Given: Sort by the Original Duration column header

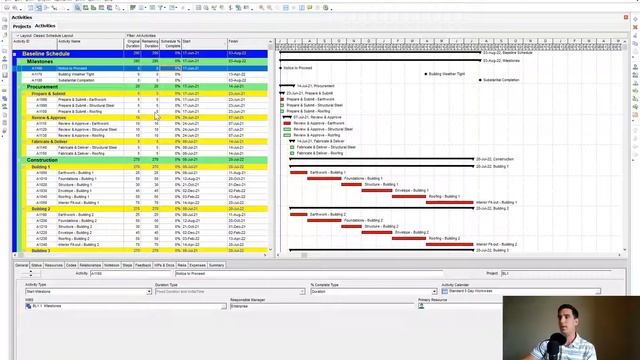Looking at the screenshot, I should point(132,44).
